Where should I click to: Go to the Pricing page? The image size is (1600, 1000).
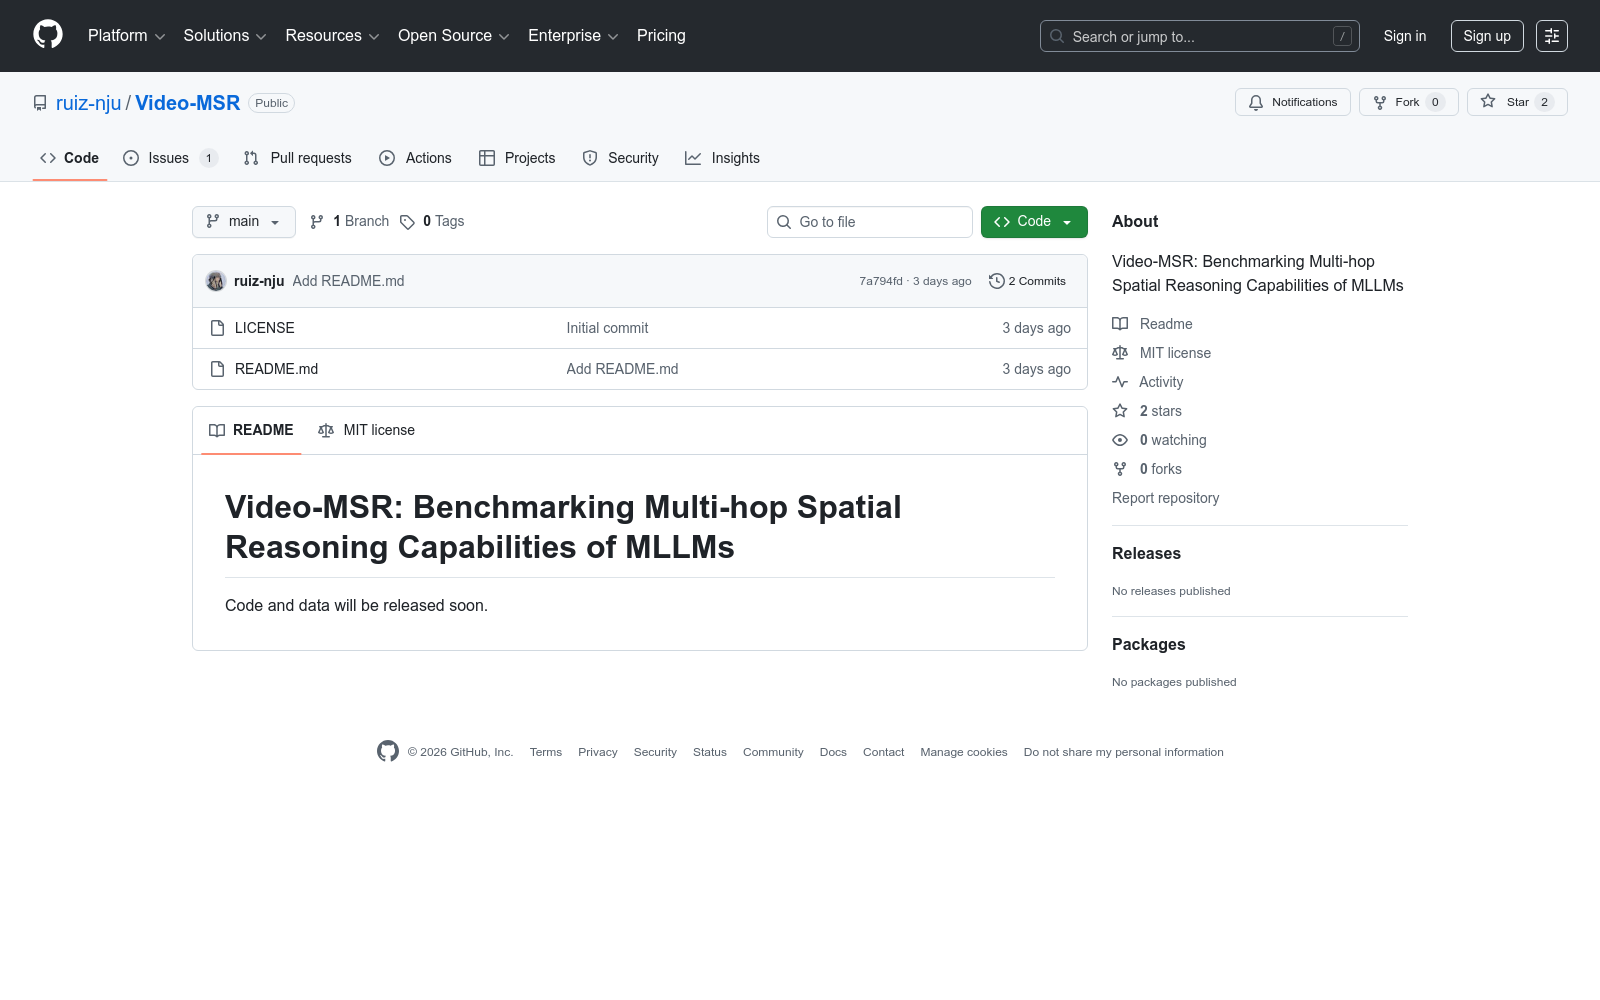[x=661, y=36]
